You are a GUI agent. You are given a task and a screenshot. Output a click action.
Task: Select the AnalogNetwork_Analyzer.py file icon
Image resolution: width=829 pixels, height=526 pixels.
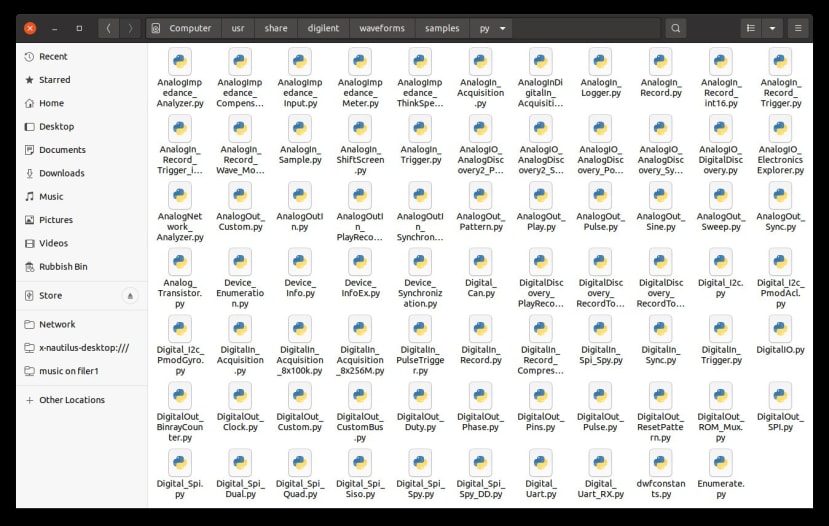click(x=180, y=195)
